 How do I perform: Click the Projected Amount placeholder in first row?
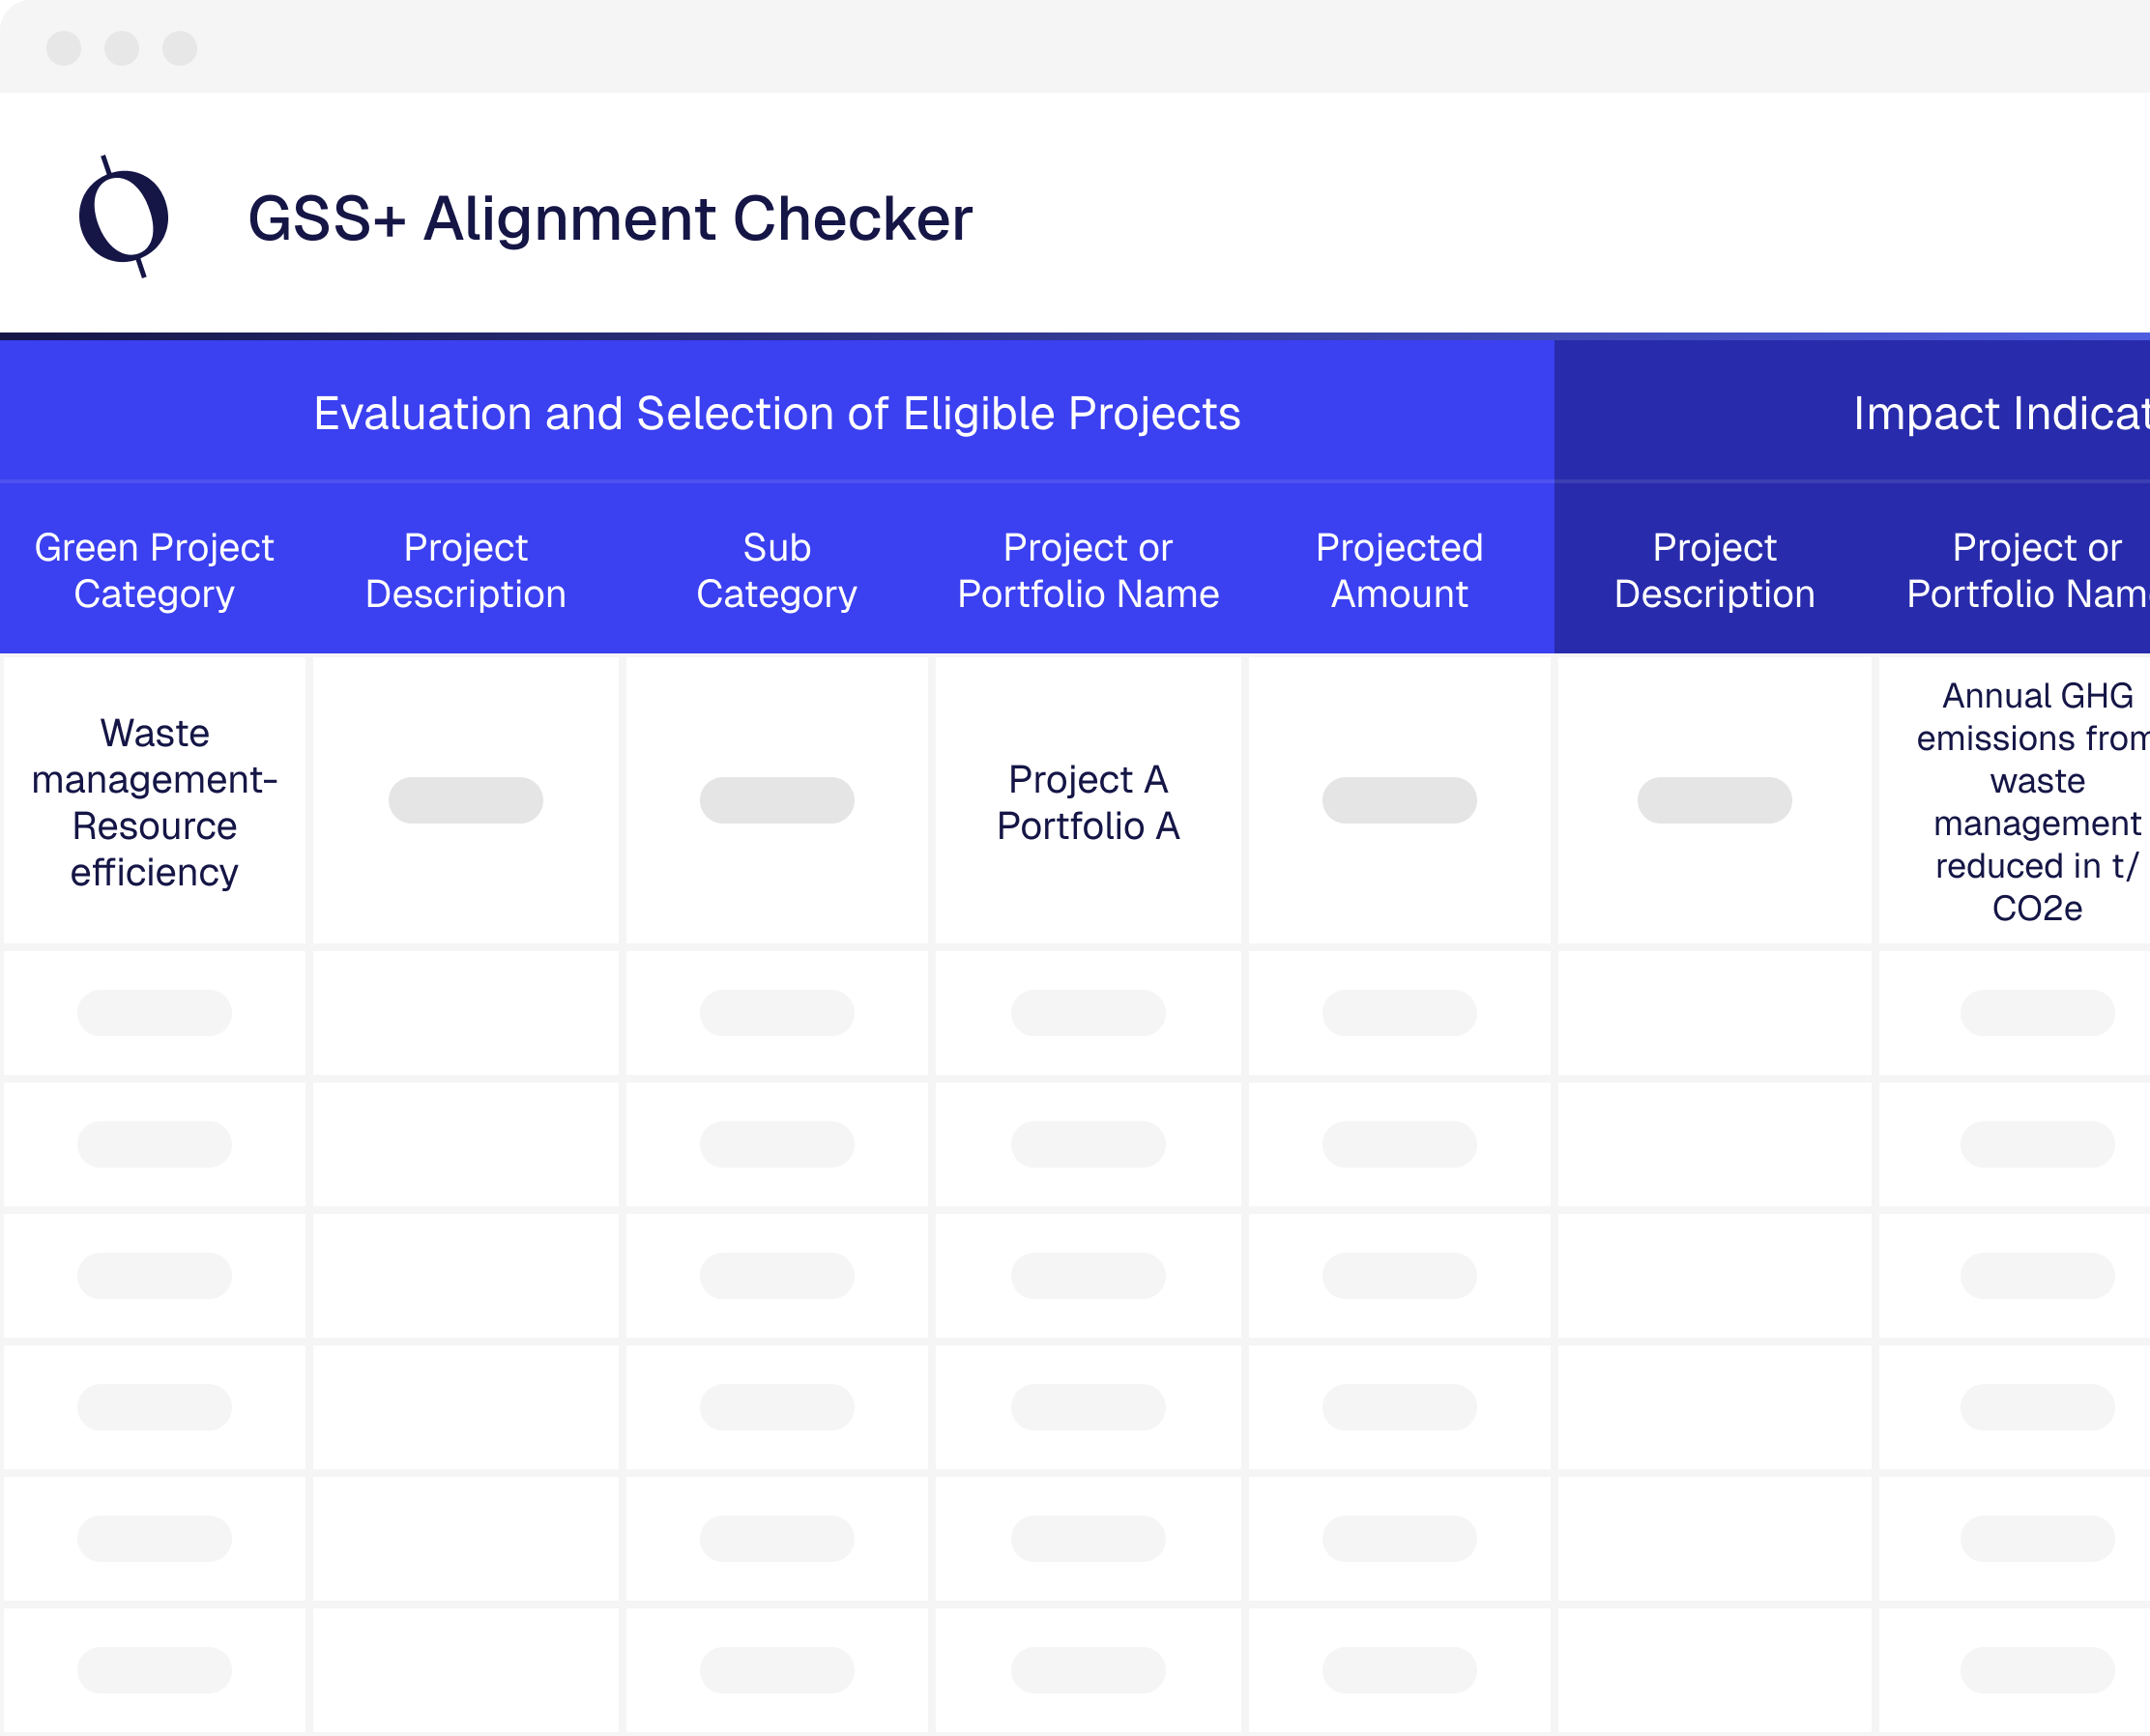pyautogui.click(x=1398, y=800)
